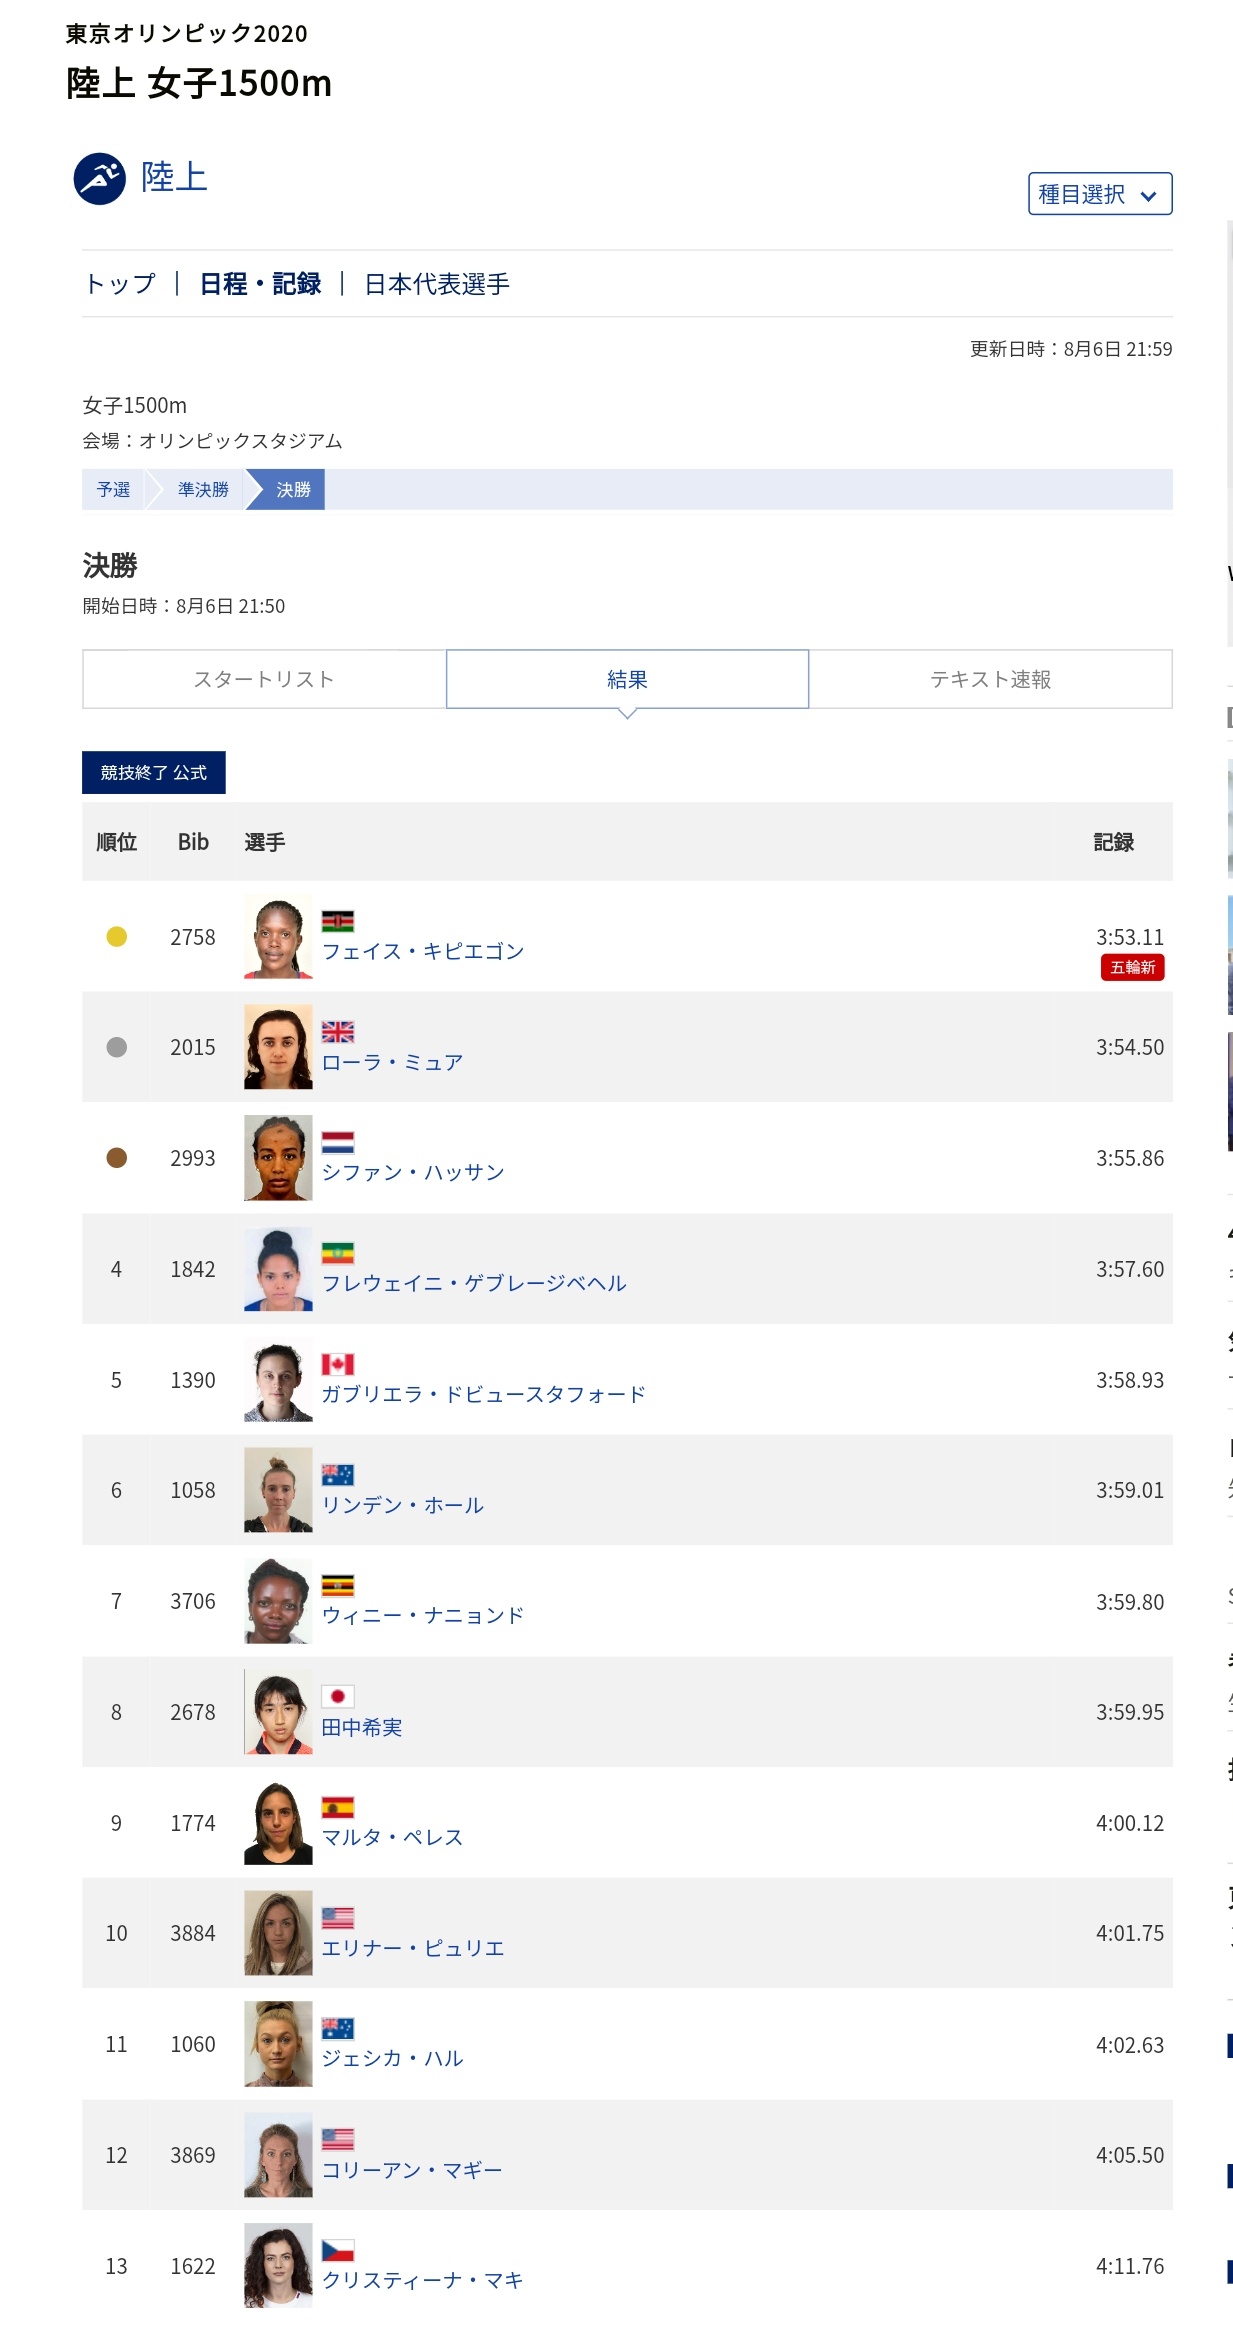Click the Czech flag in row 13
The height and width of the screenshot is (2339, 1233).
(x=338, y=2250)
